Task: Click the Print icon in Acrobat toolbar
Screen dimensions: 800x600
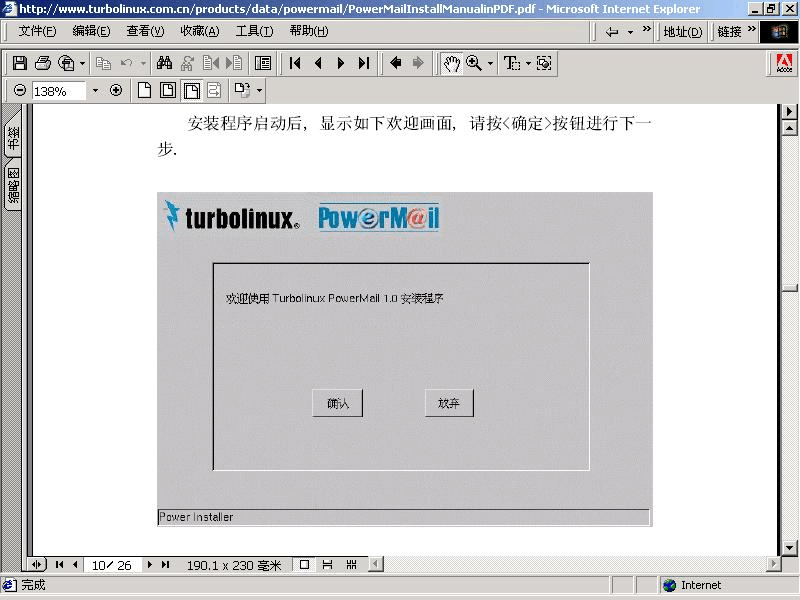Action: click(x=43, y=63)
